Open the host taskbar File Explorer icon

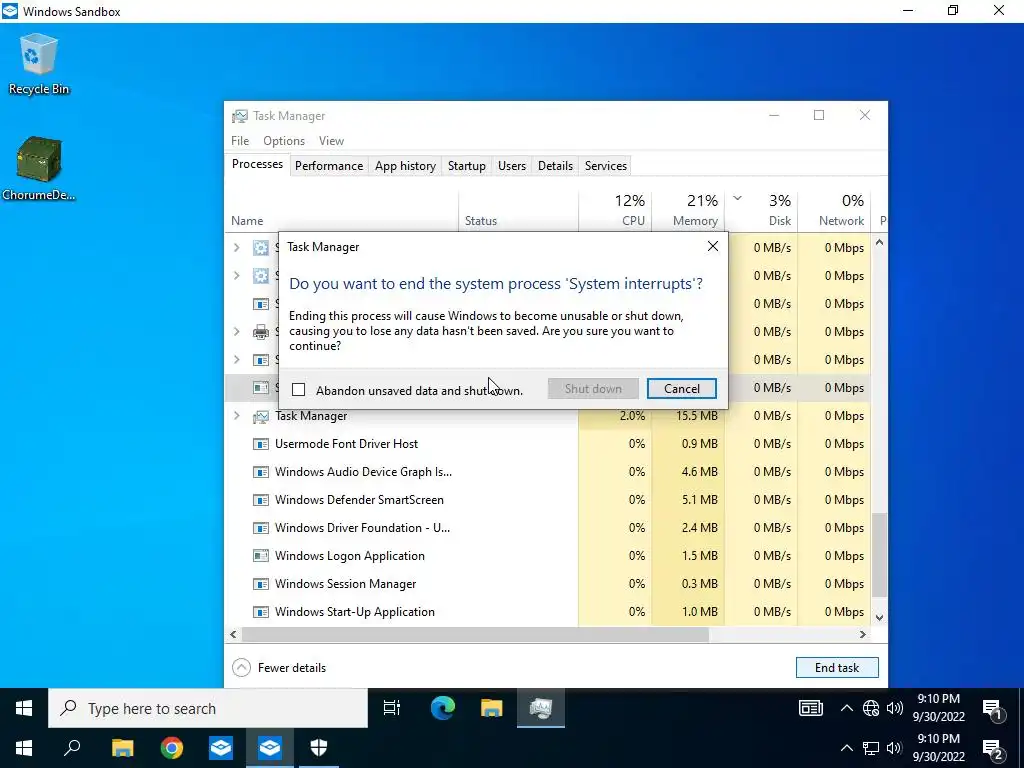tap(122, 748)
